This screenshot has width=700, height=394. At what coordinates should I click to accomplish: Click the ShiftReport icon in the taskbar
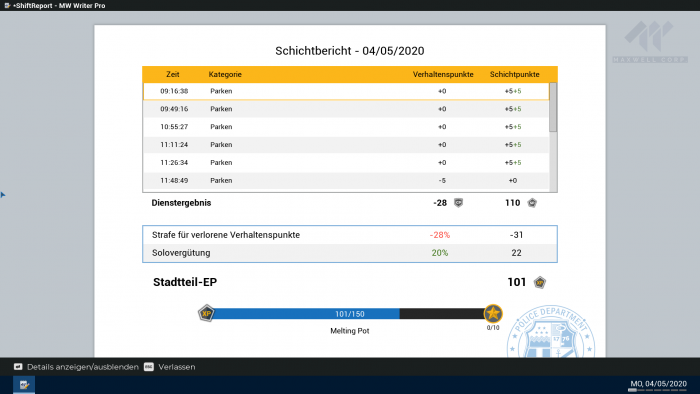tap(24, 385)
